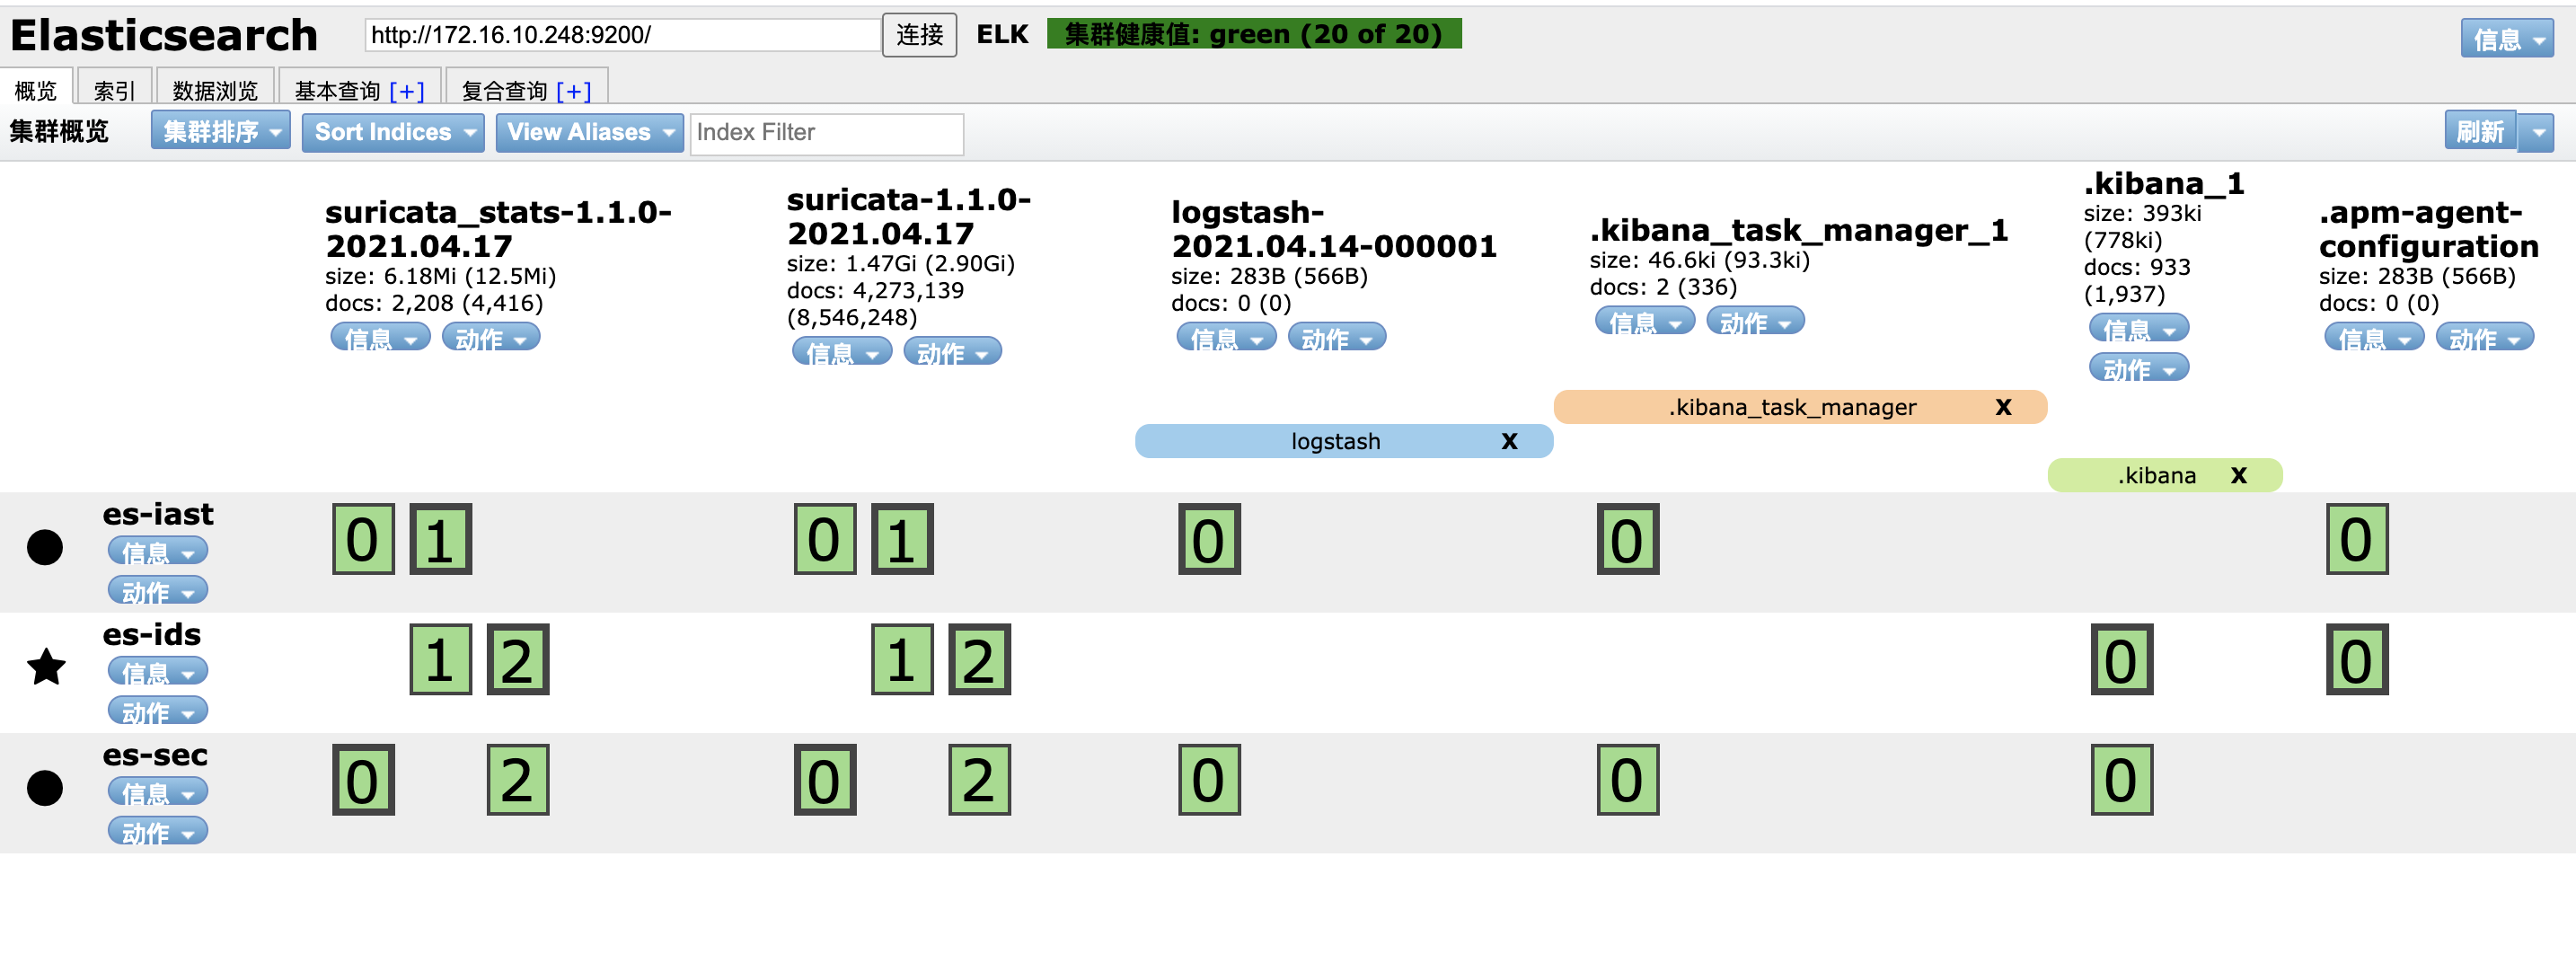Screen dimensions: 2576x963
Task: Expand the 动作 menu for suricata-1.1.0-2021.04.17
Action: click(951, 351)
